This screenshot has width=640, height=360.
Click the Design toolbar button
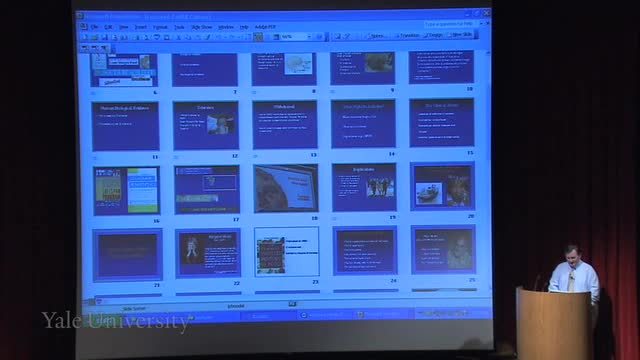tap(433, 36)
